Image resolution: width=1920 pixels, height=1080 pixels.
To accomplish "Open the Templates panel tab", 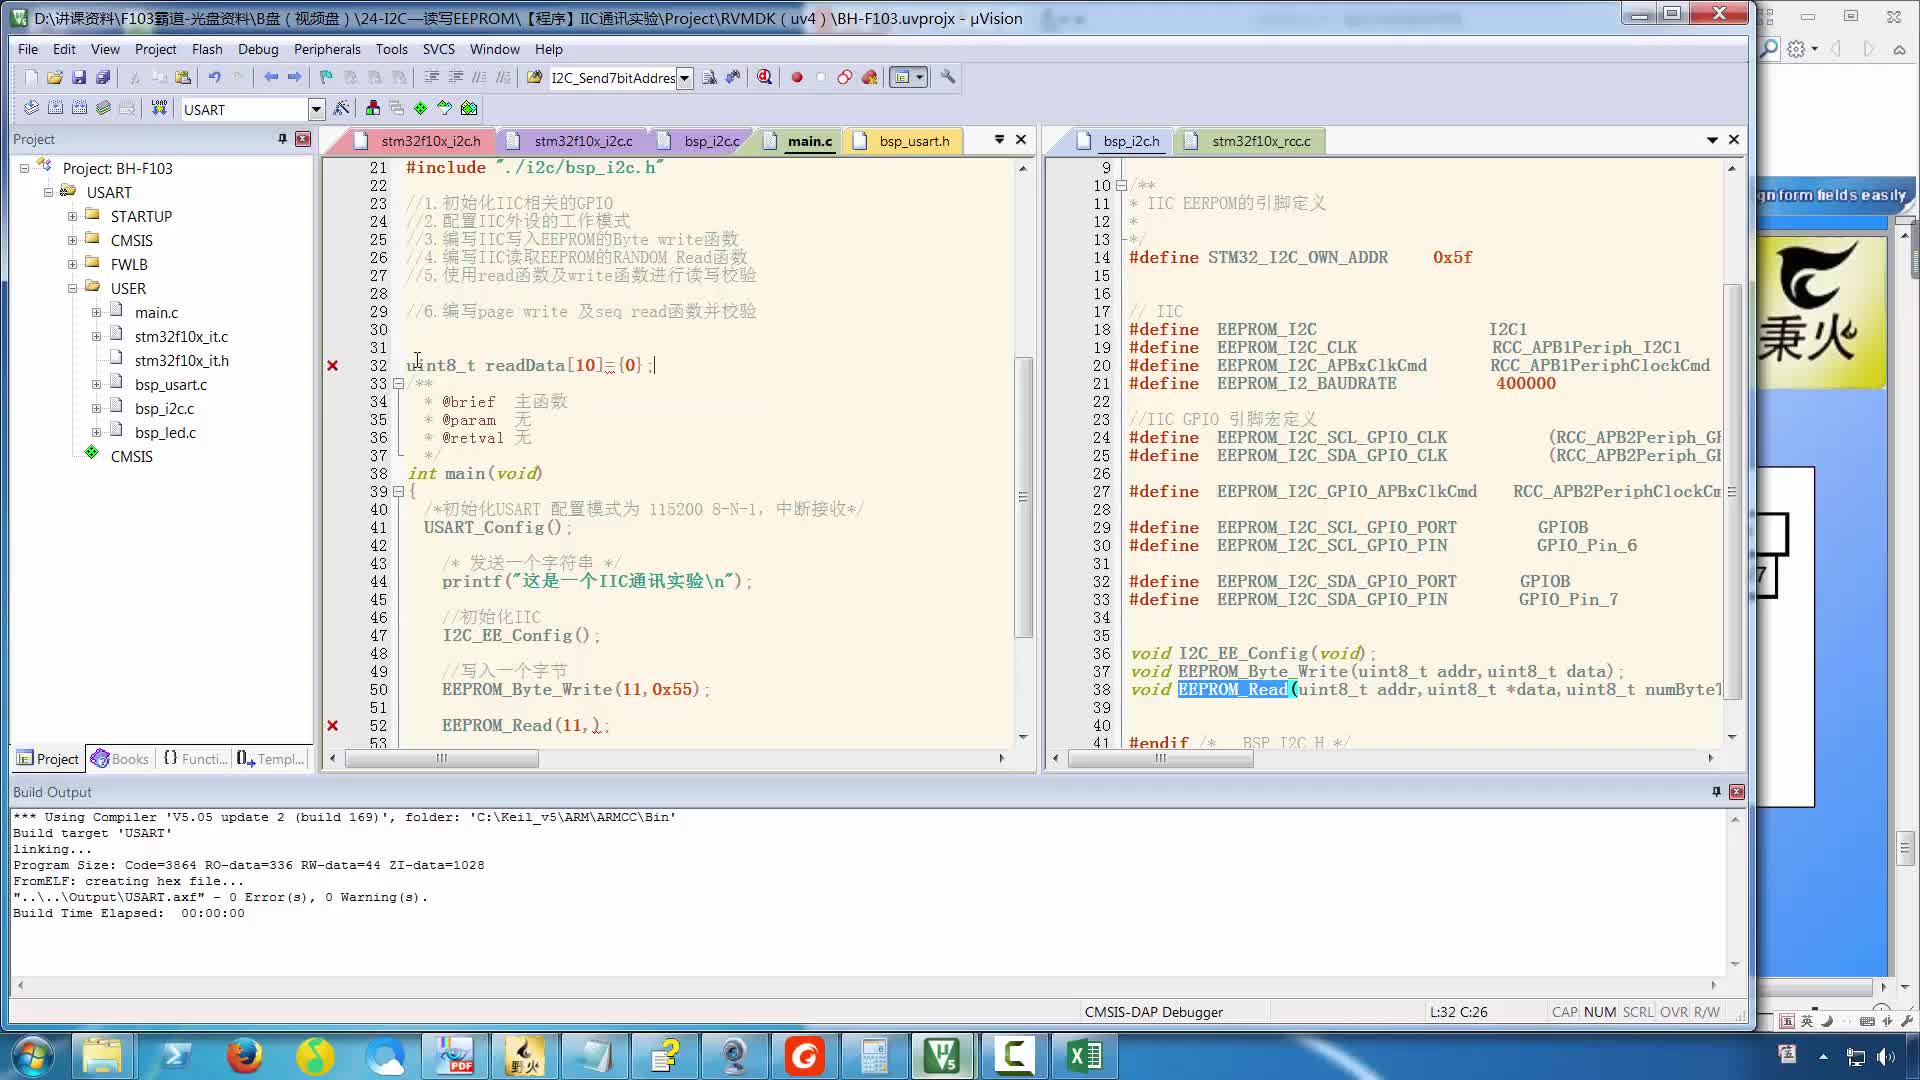I will click(x=270, y=759).
